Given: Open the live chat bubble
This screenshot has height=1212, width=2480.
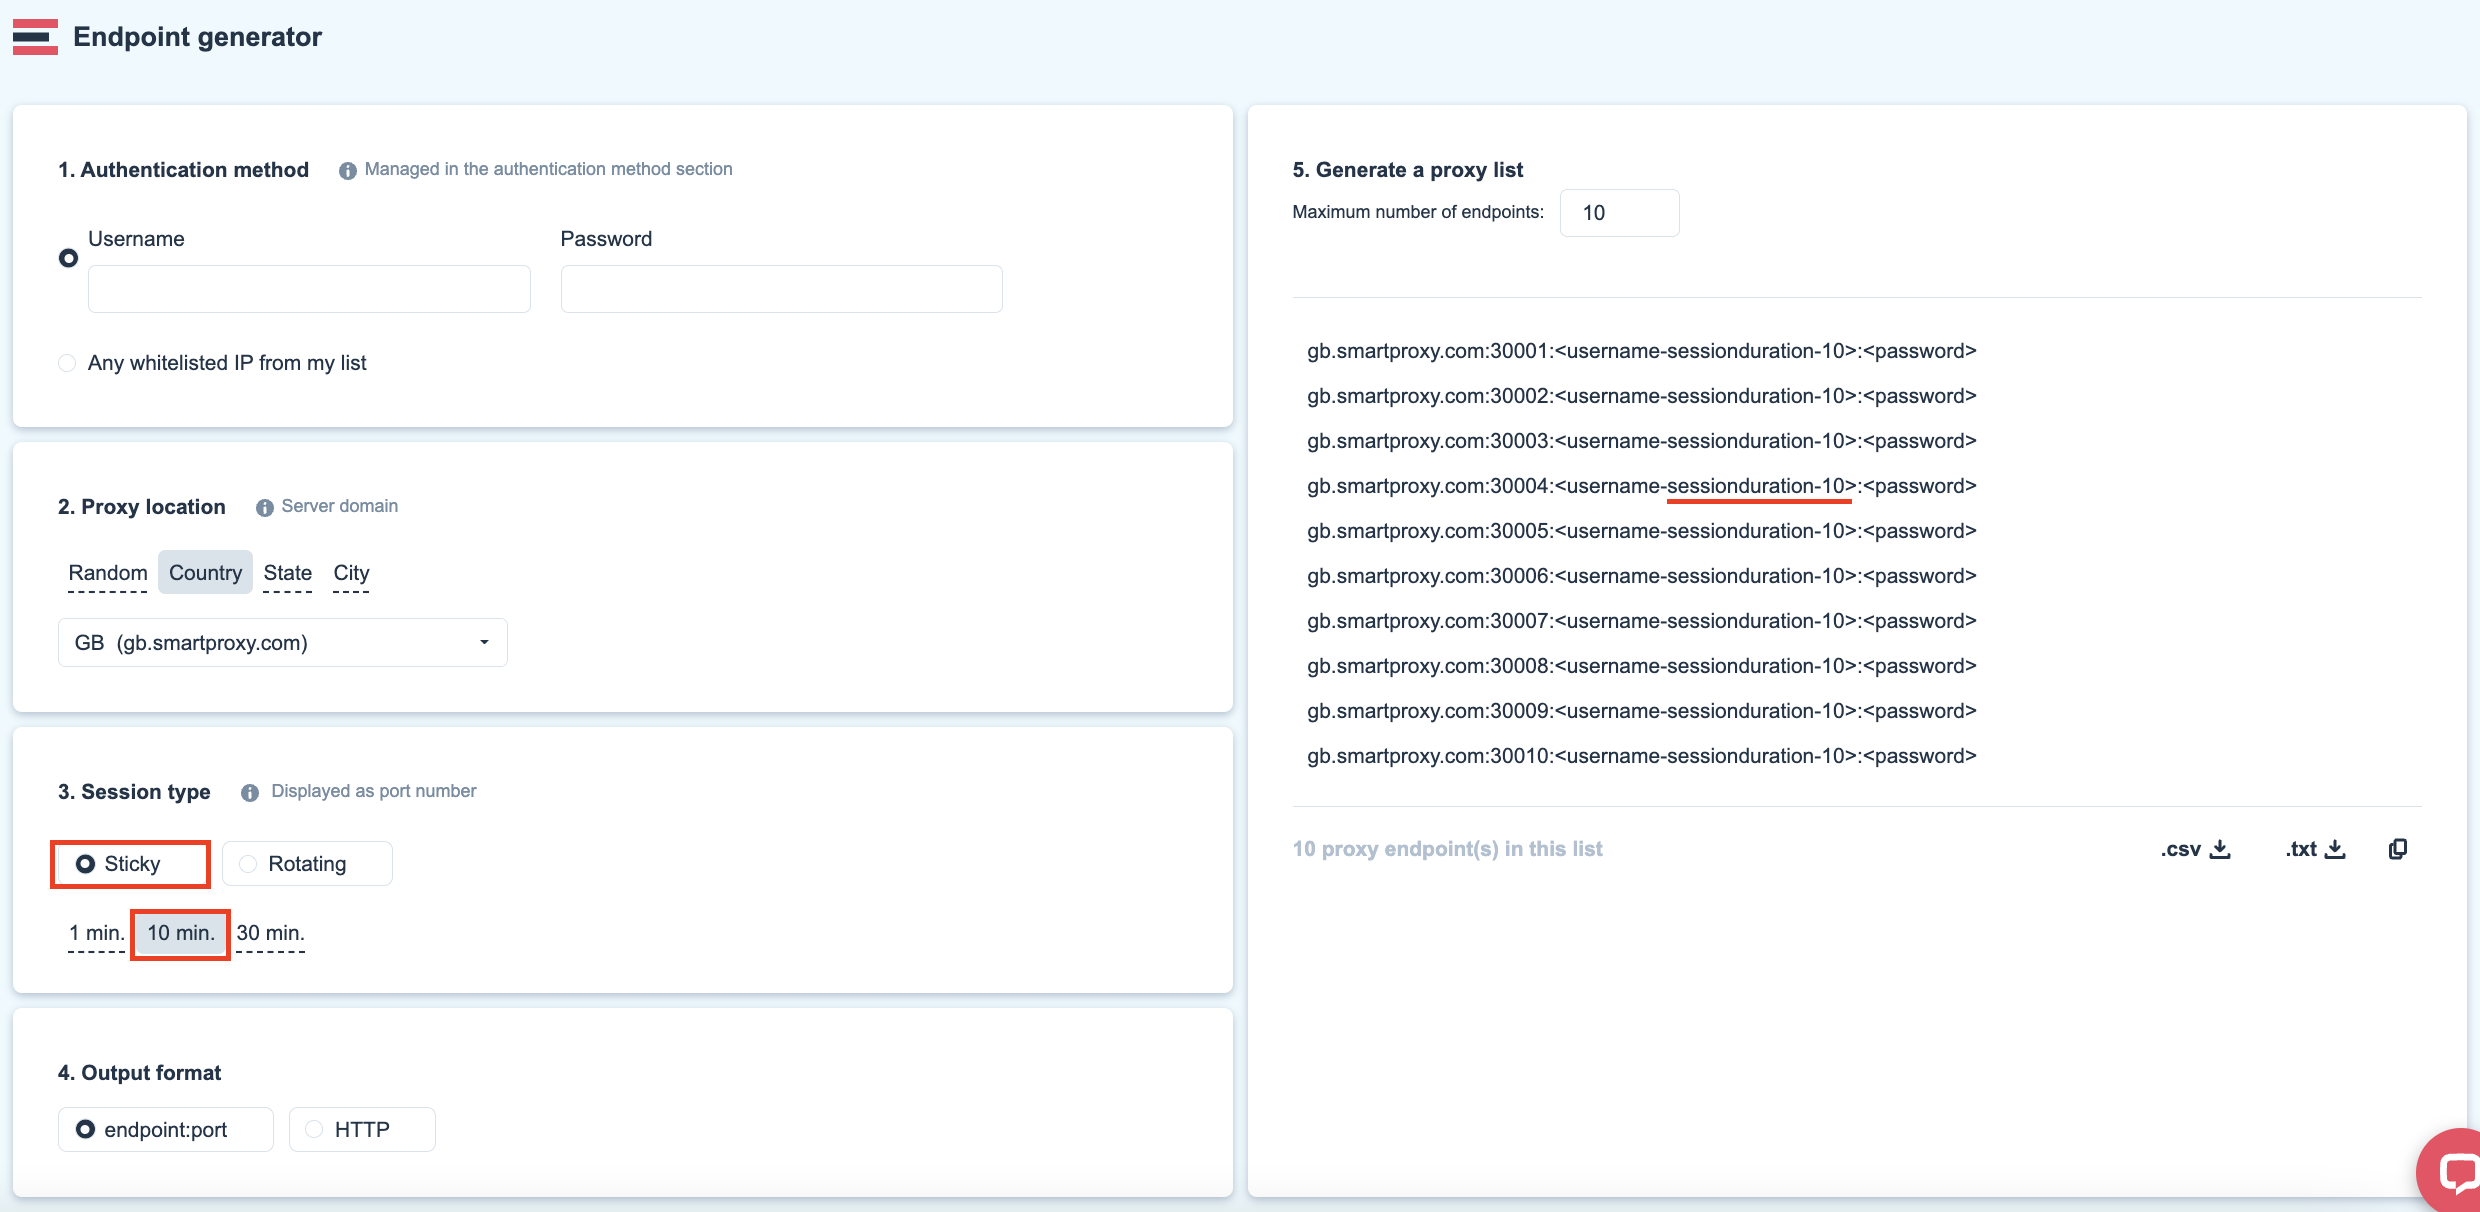Looking at the screenshot, I should pos(2455,1172).
